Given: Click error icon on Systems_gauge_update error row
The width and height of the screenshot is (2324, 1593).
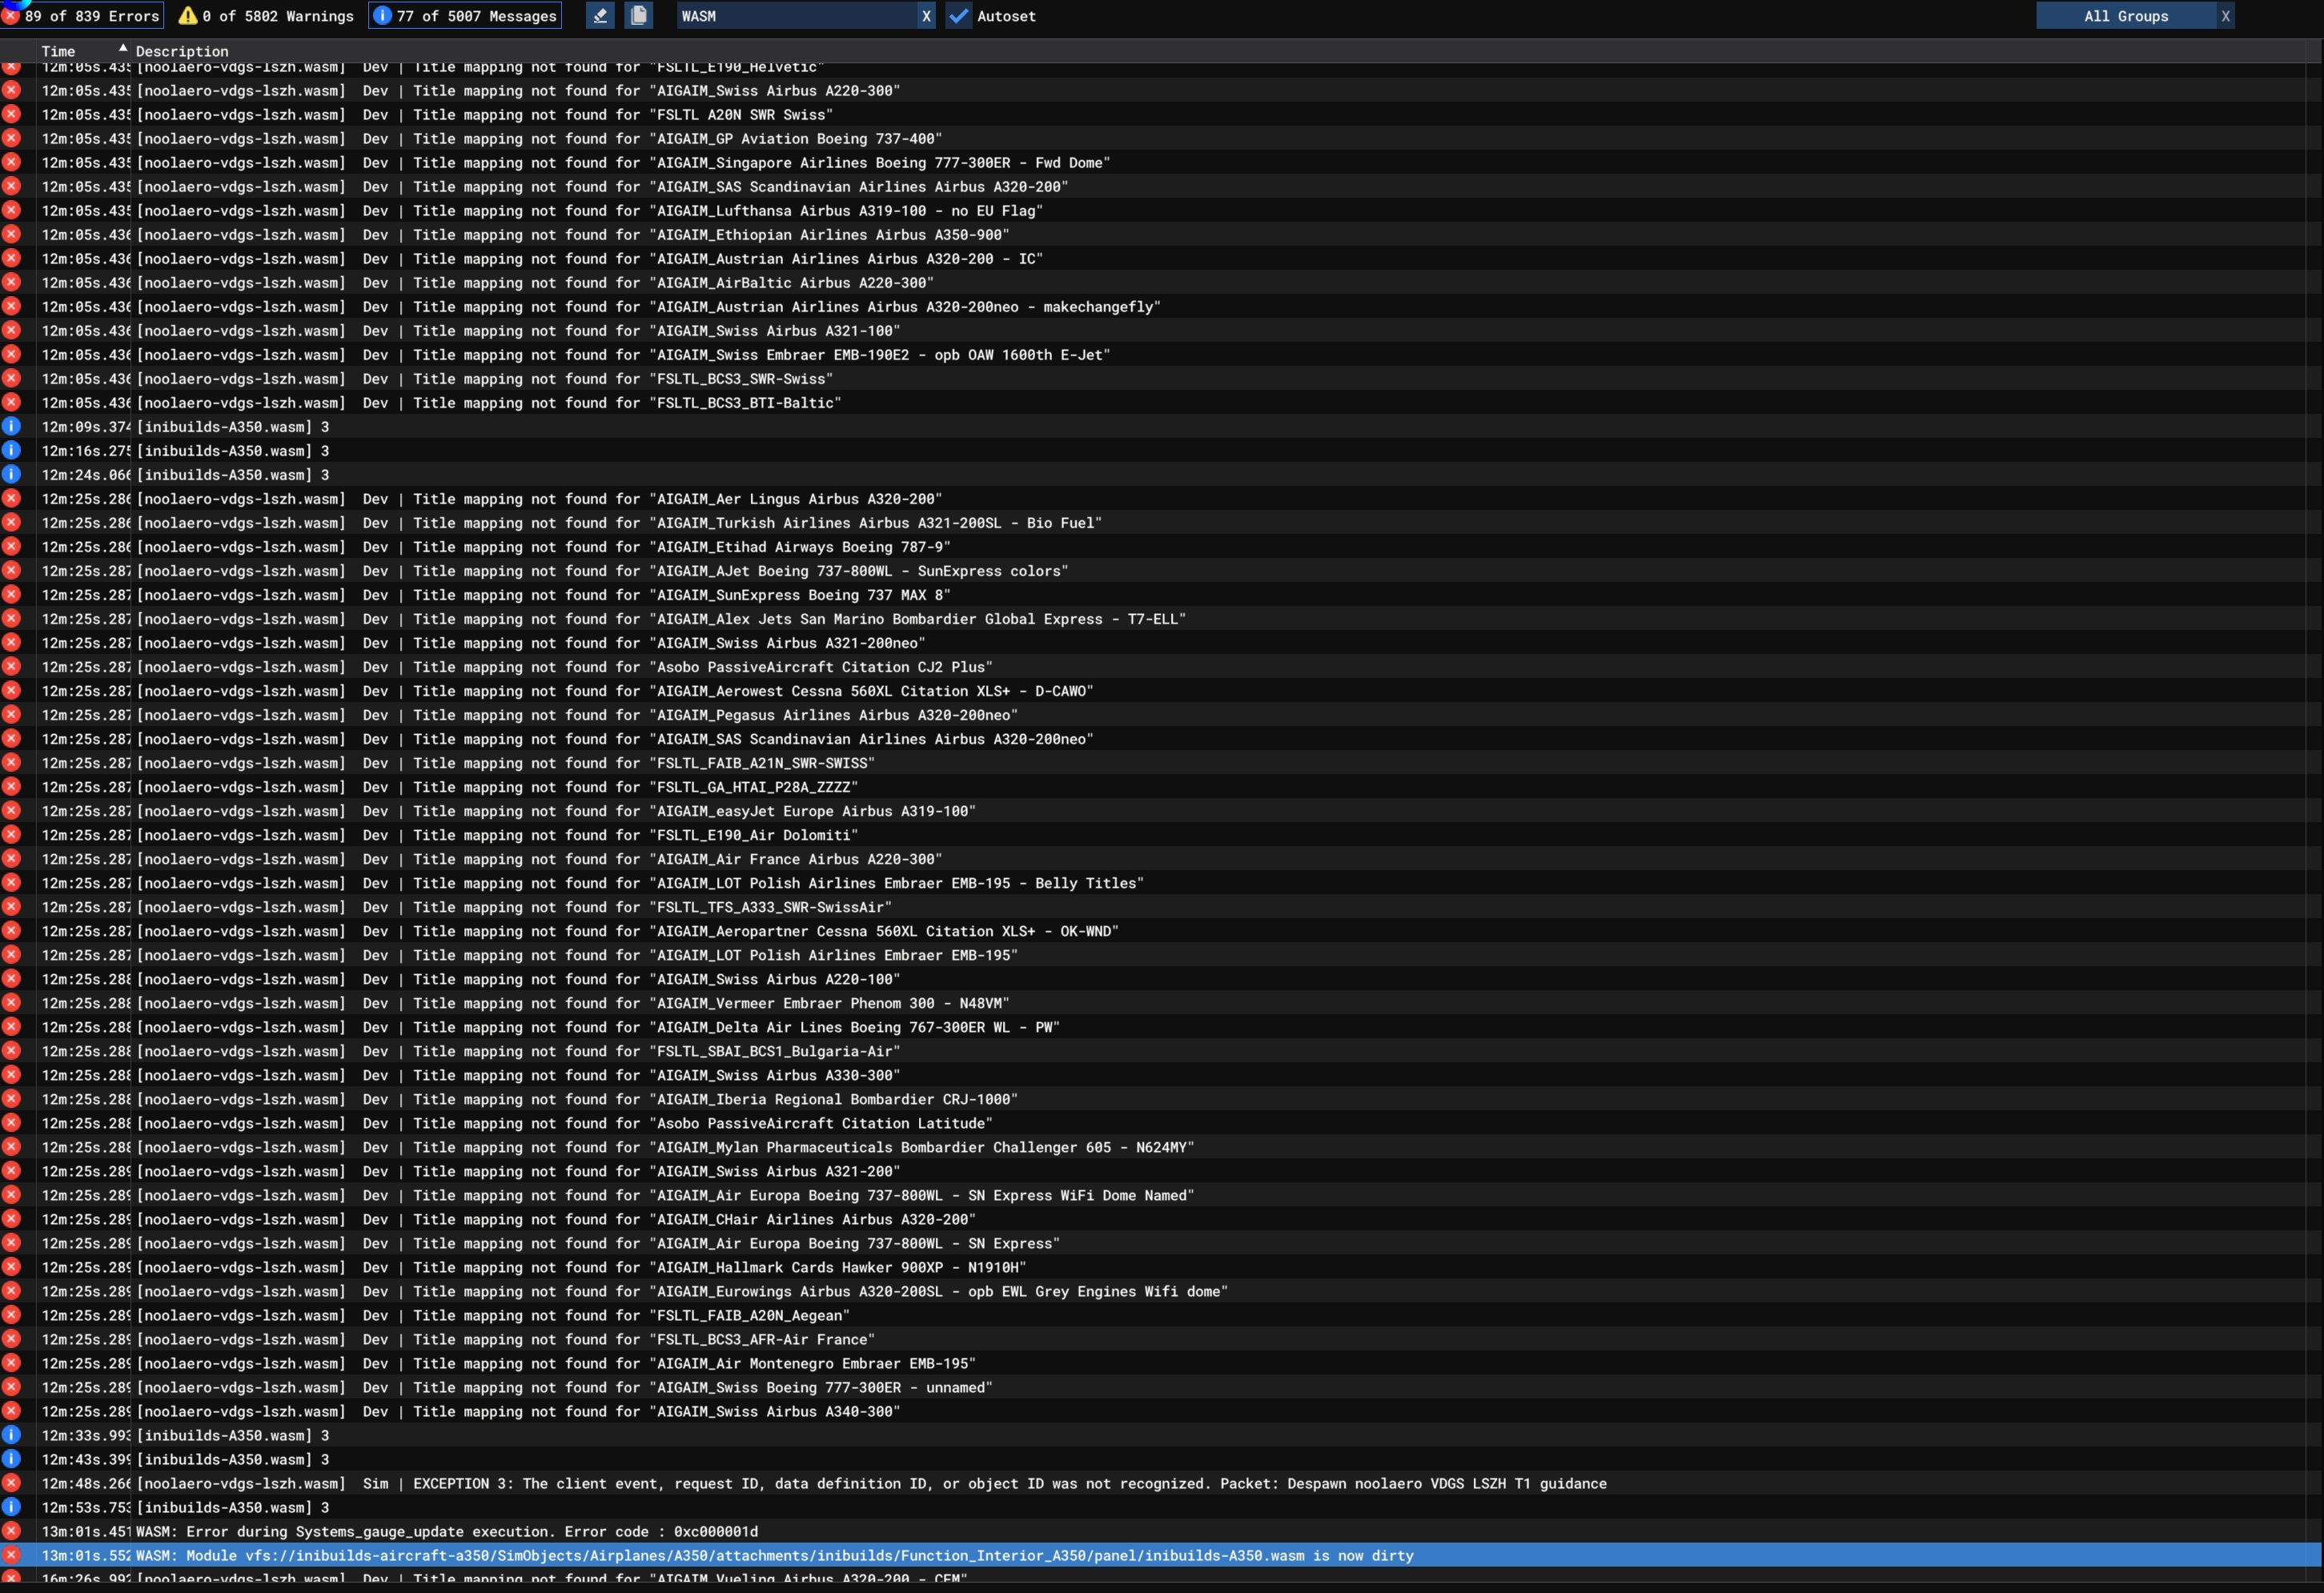Looking at the screenshot, I should tap(11, 1531).
